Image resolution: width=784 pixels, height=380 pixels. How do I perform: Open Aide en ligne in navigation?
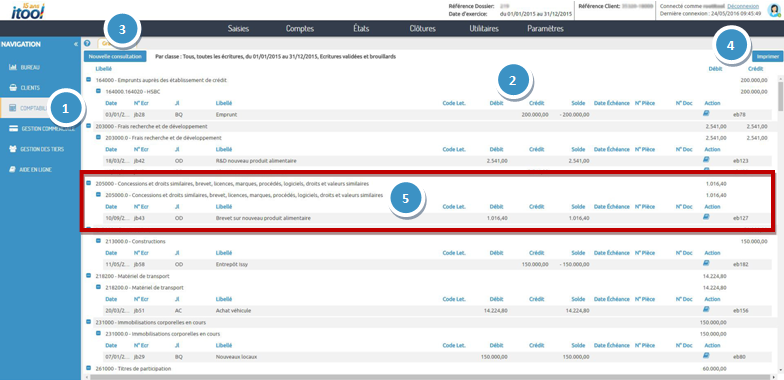(30, 170)
